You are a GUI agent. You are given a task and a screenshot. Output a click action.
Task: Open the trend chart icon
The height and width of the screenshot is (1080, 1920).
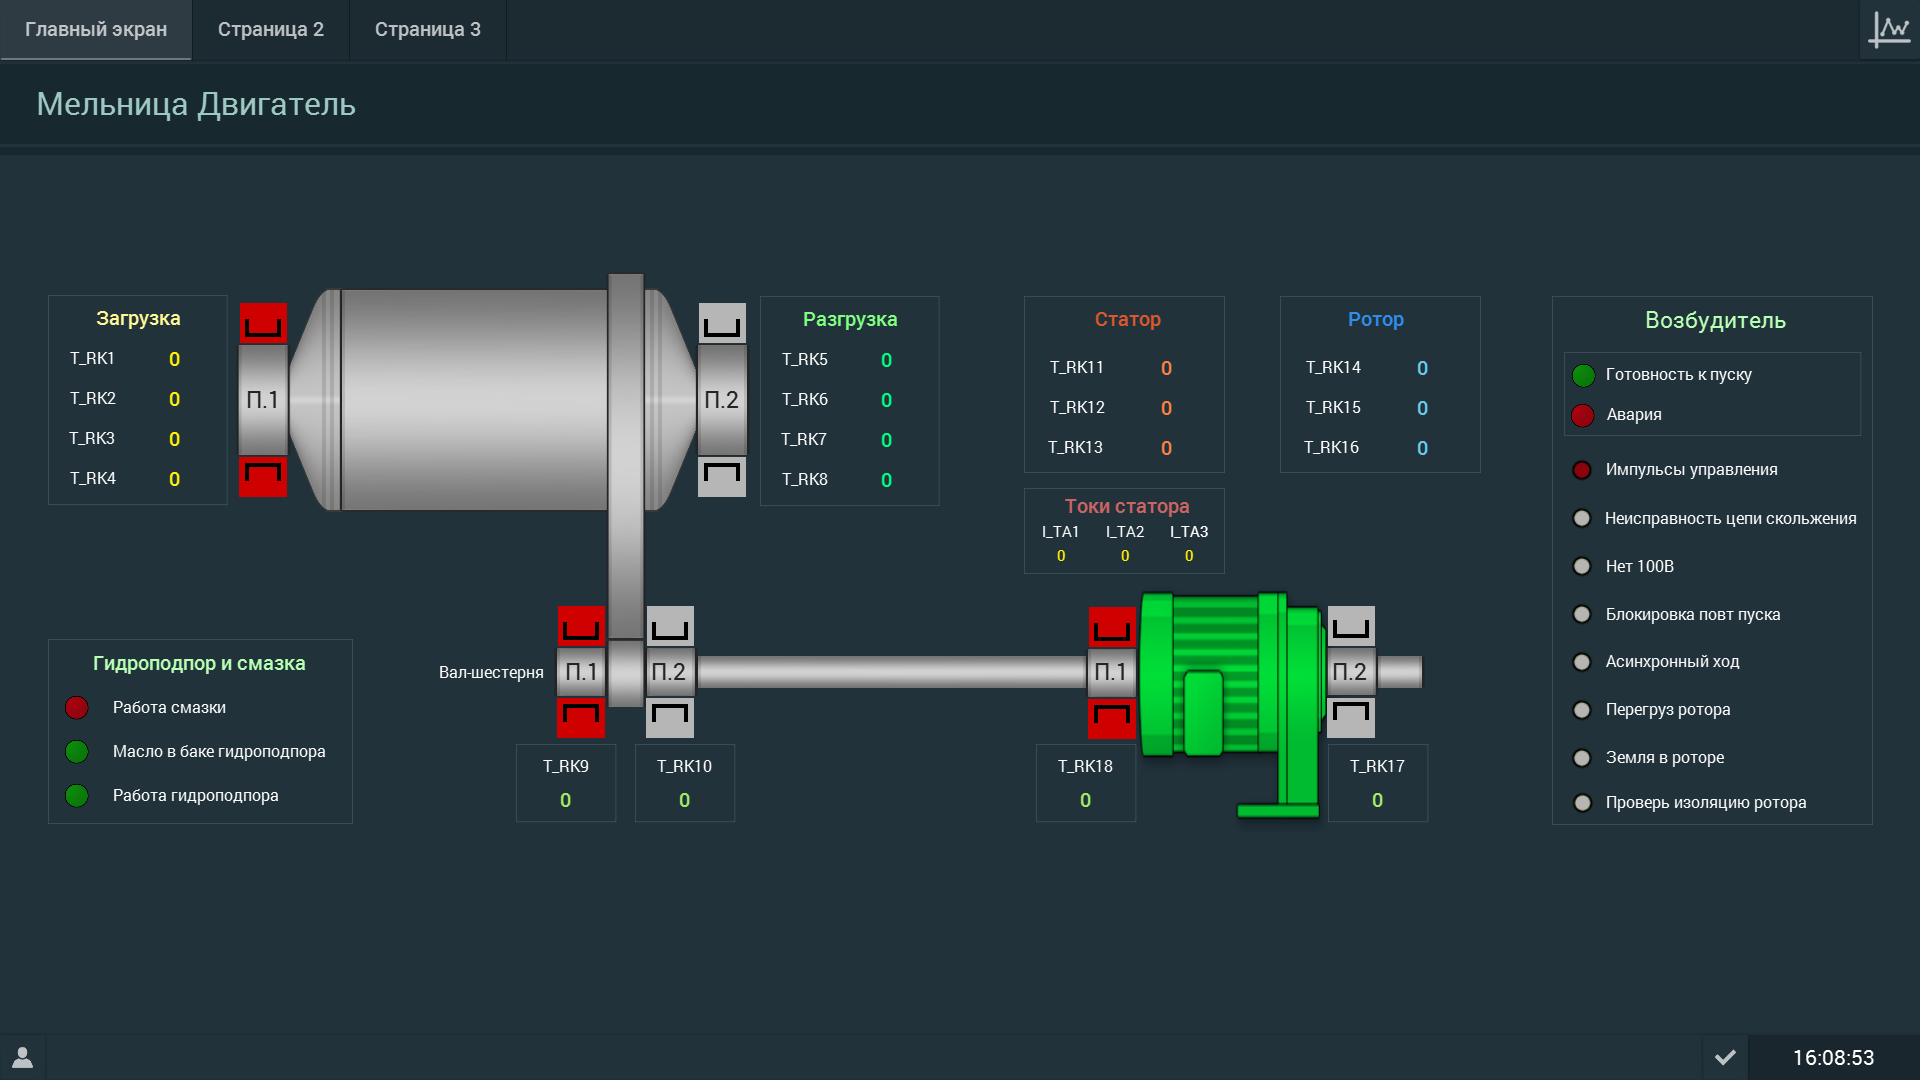(x=1889, y=30)
